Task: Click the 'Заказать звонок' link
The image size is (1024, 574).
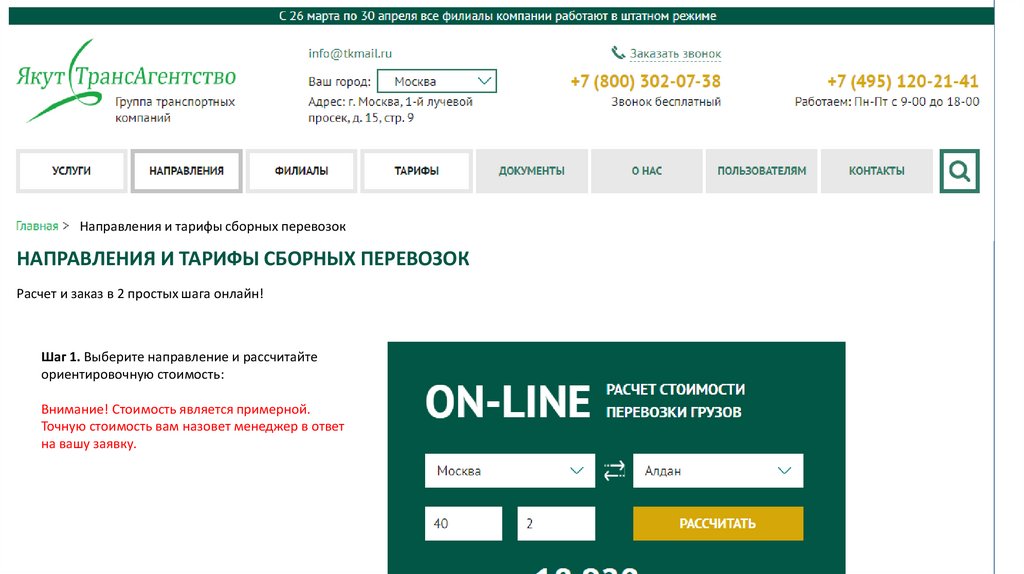Action: pos(675,54)
